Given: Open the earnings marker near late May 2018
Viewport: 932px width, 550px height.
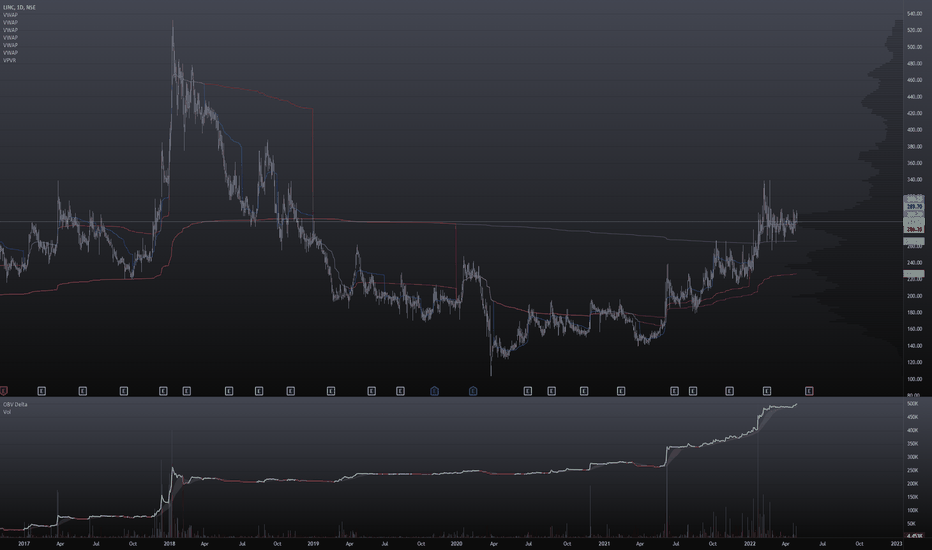Looking at the screenshot, I should coord(229,391).
